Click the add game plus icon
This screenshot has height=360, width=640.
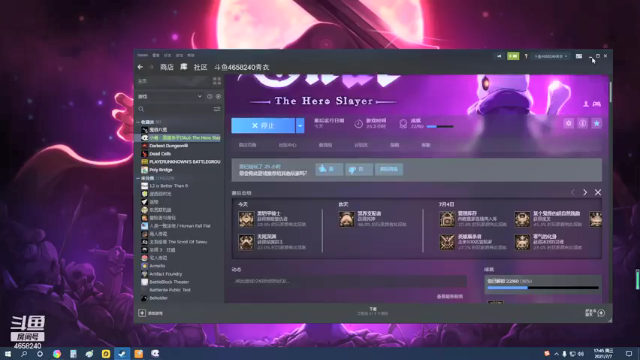click(142, 313)
